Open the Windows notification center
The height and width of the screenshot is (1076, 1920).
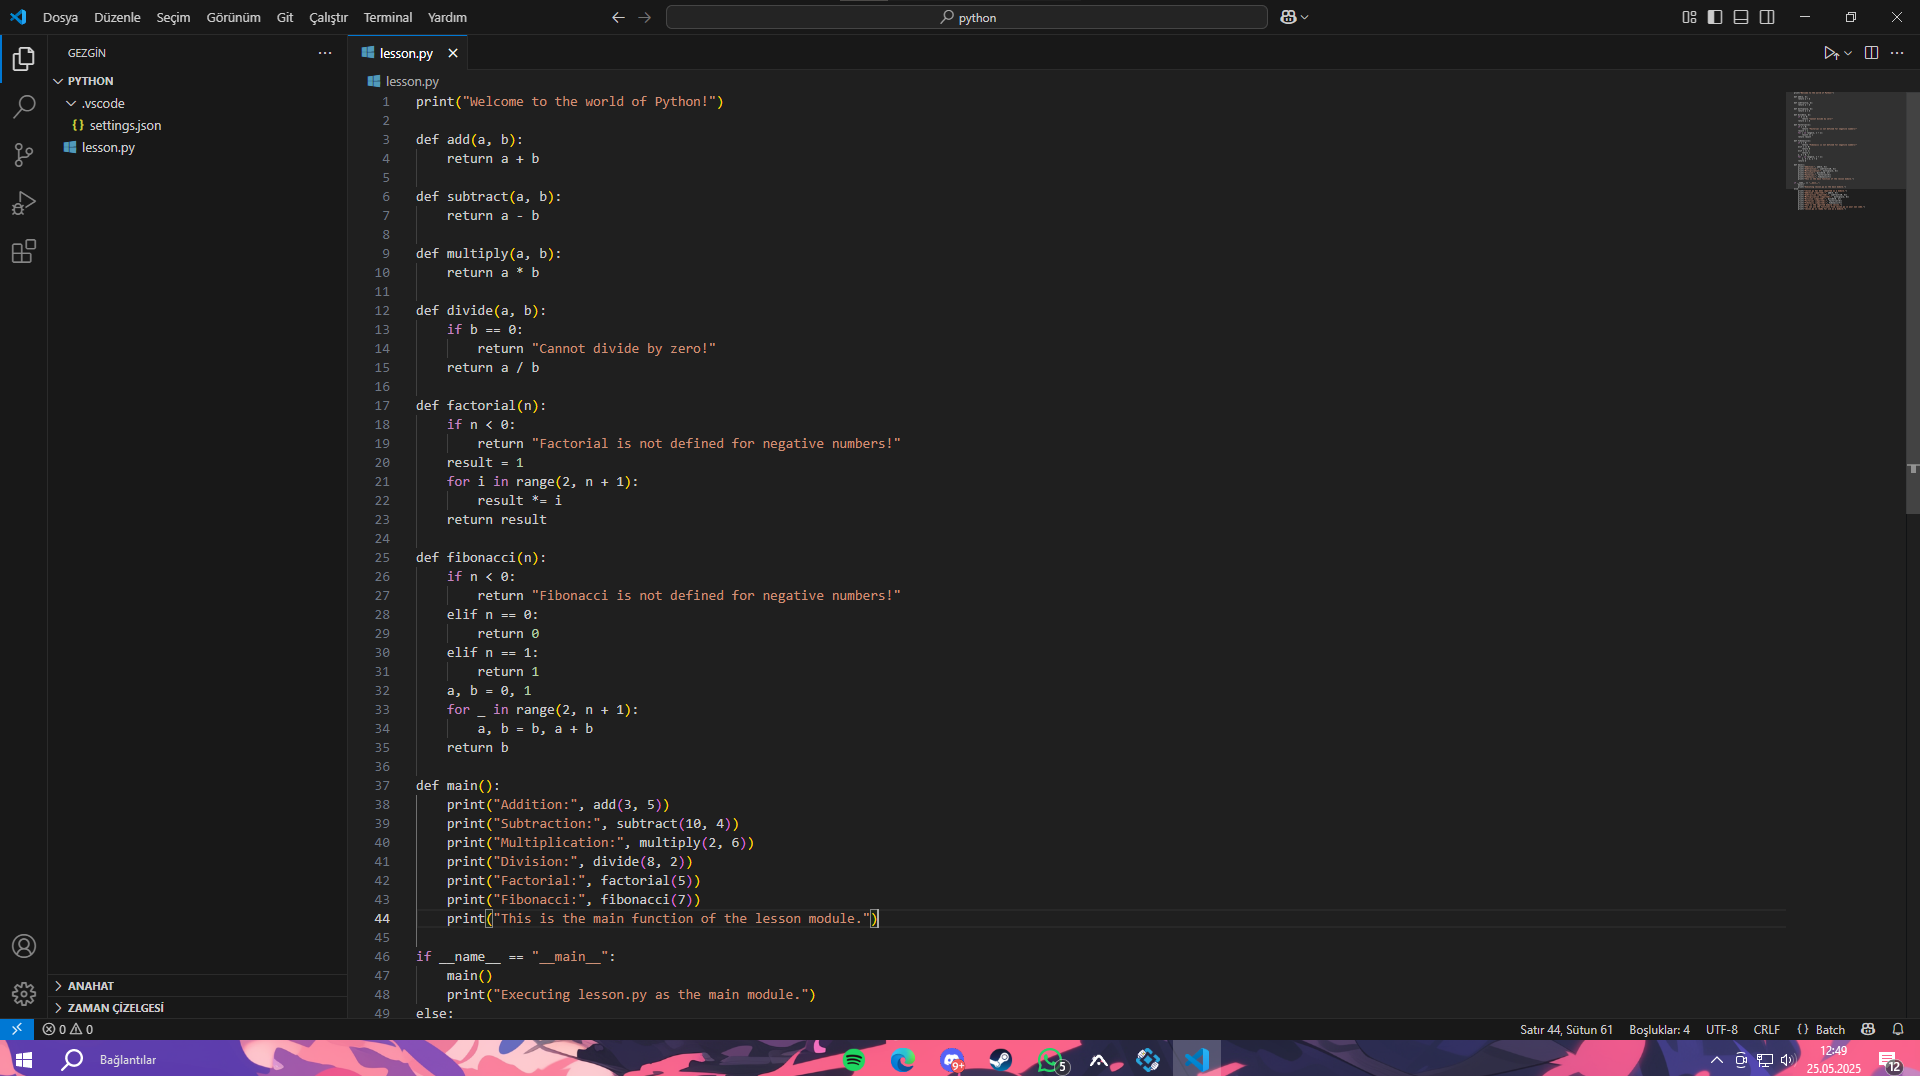click(x=1889, y=1060)
